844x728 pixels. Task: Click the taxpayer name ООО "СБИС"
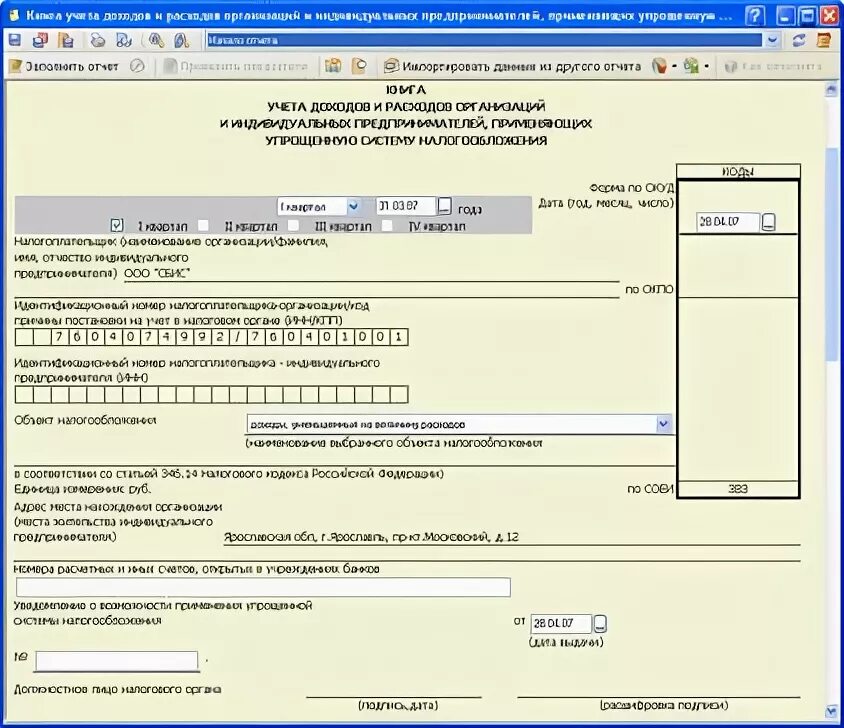157,274
